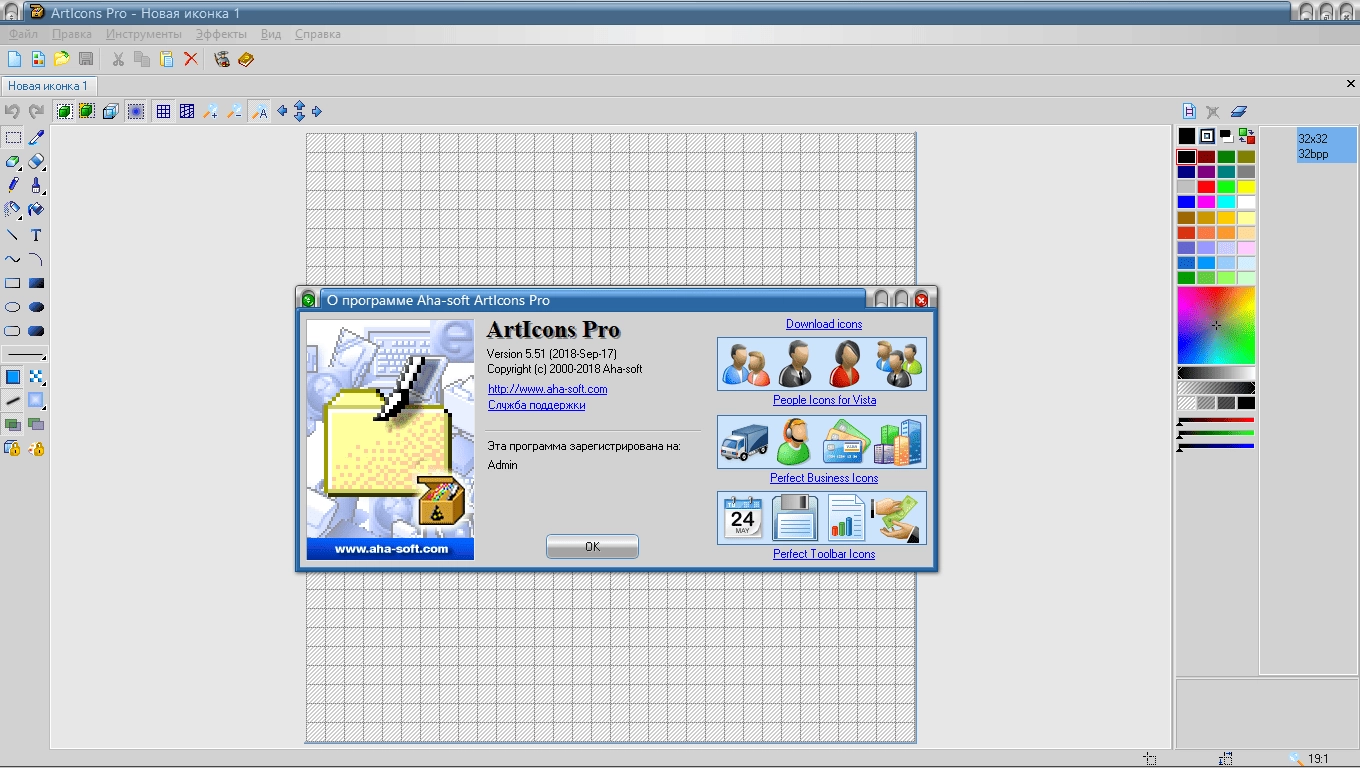Pick the red swatch in the palette

click(1207, 187)
